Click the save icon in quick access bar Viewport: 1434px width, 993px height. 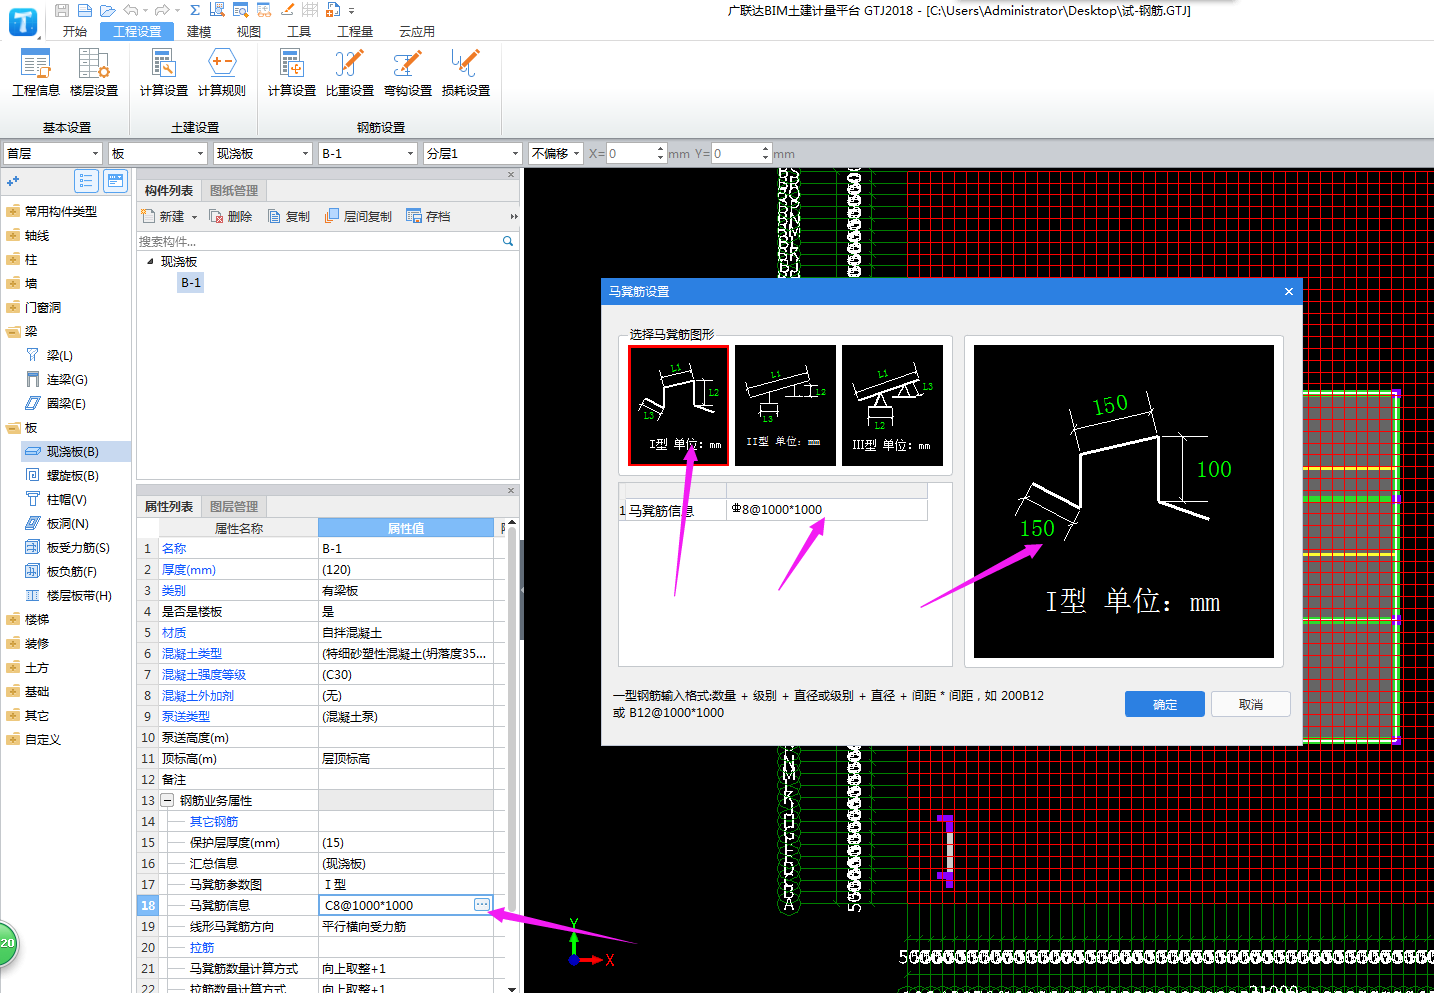pyautogui.click(x=62, y=10)
